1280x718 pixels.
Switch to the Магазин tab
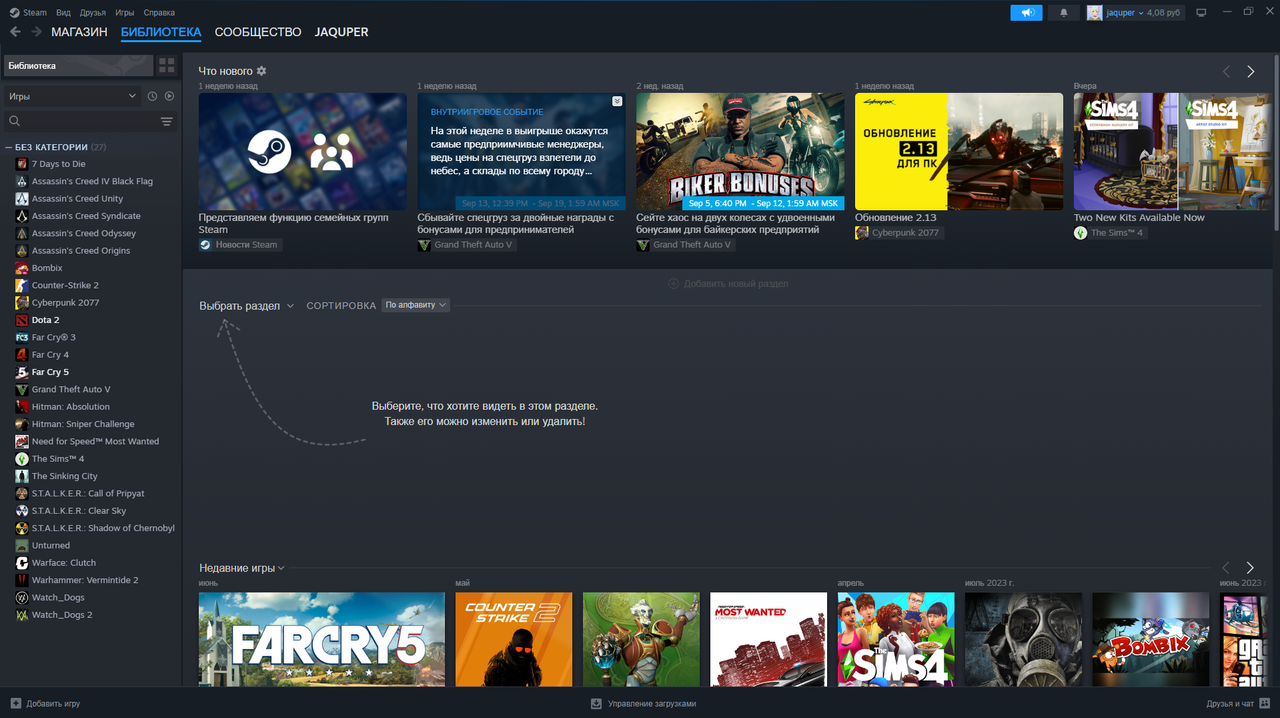79,32
